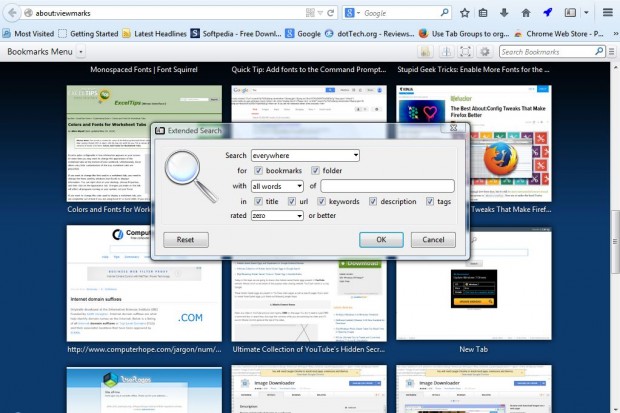The image size is (620, 413).
Task: Untick the tags checkbox
Action: click(430, 201)
